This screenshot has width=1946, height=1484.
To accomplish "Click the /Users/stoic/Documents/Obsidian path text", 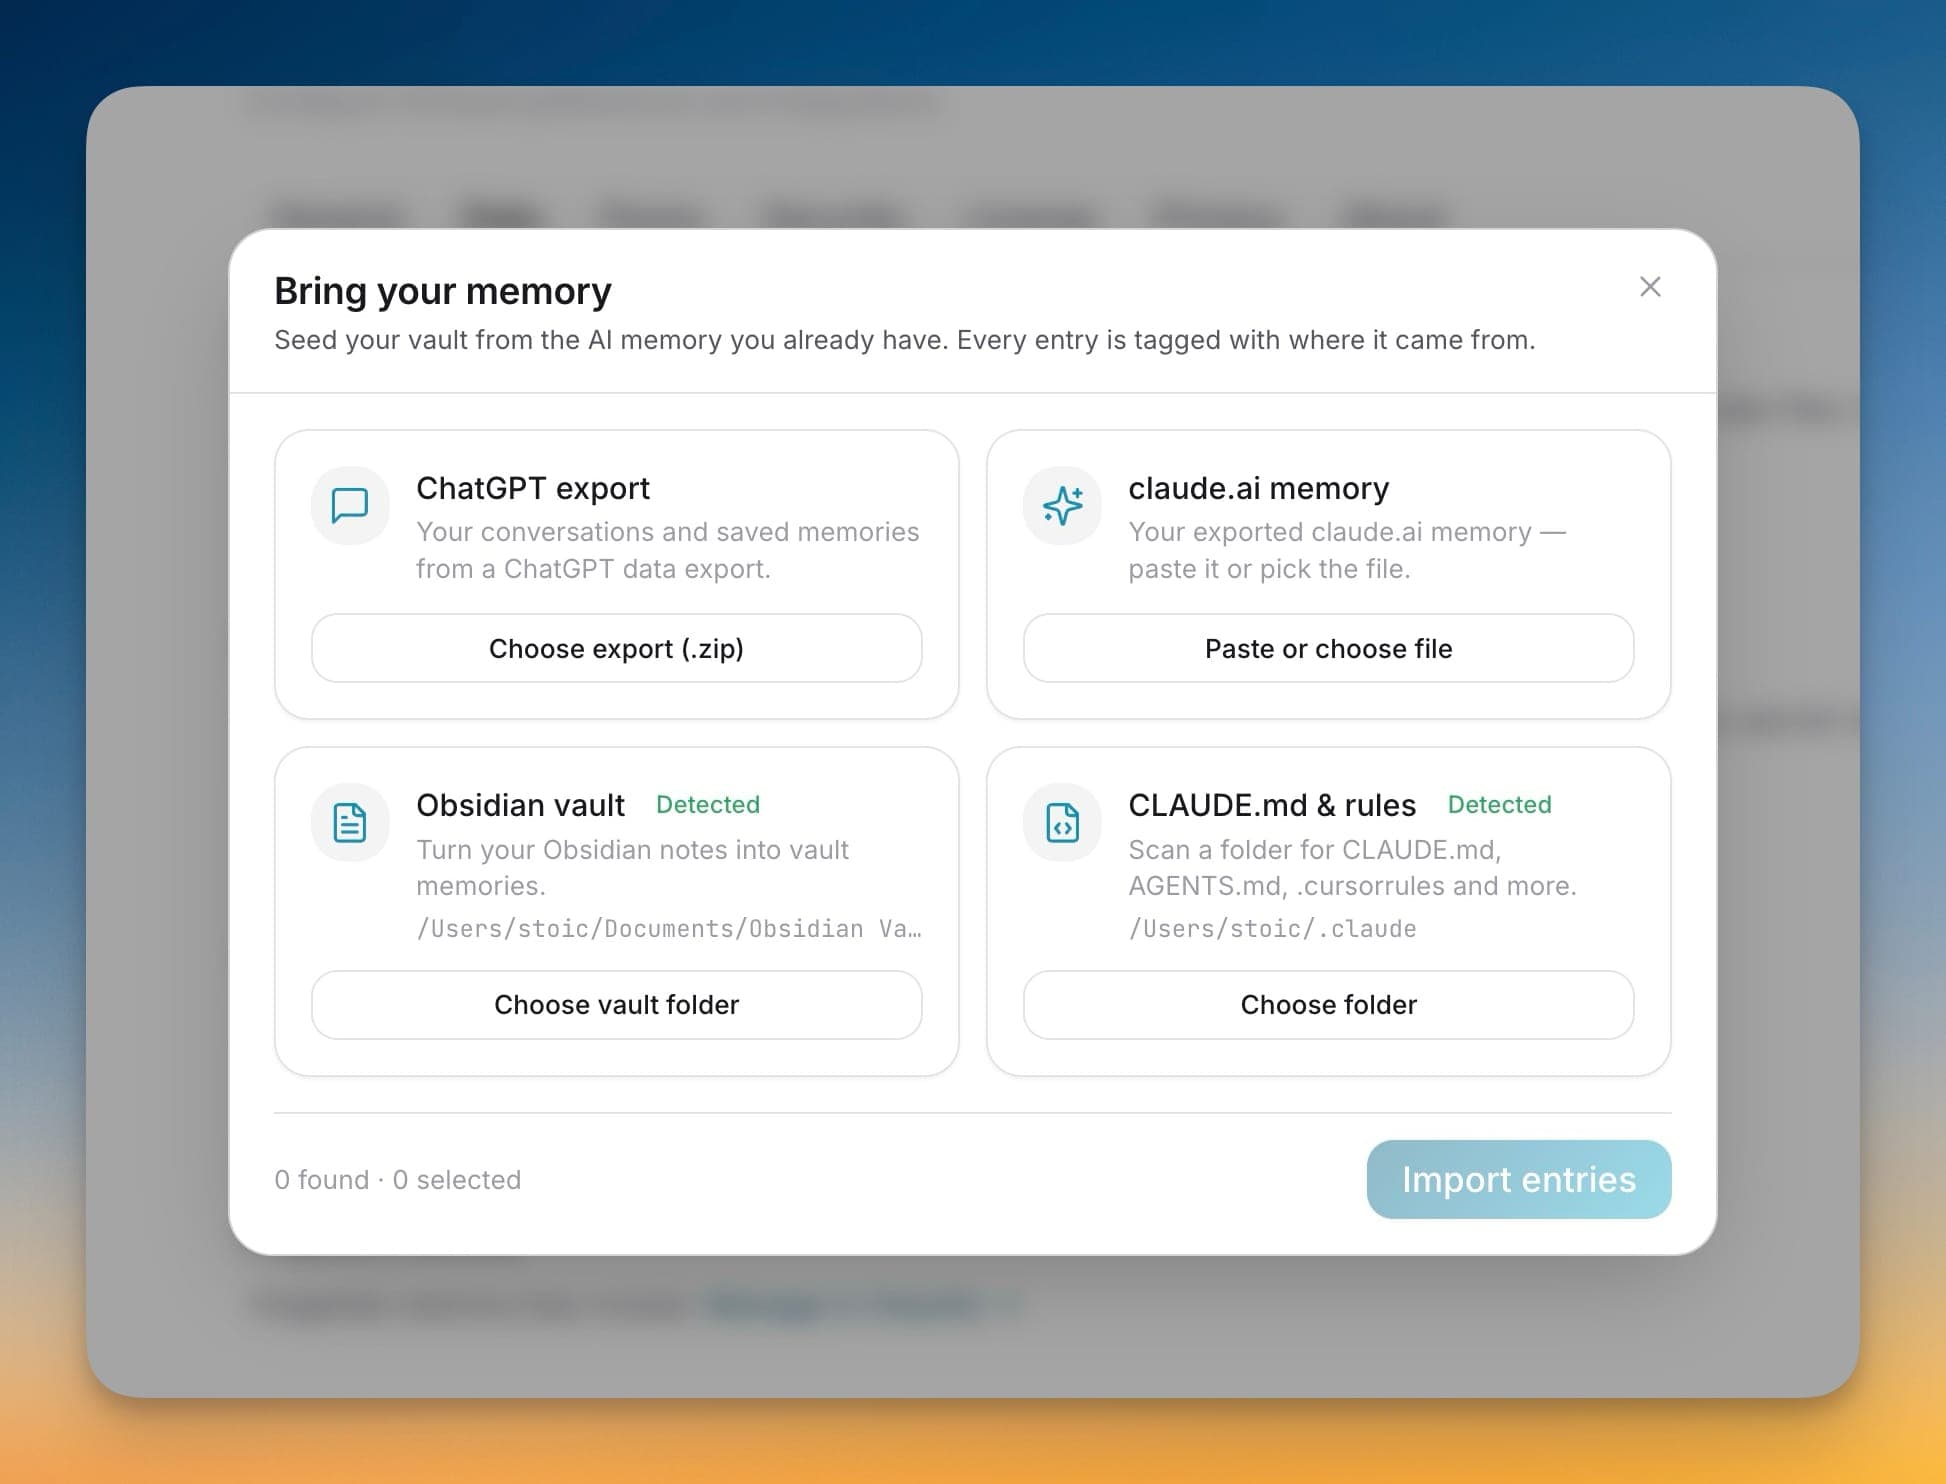I will [669, 929].
